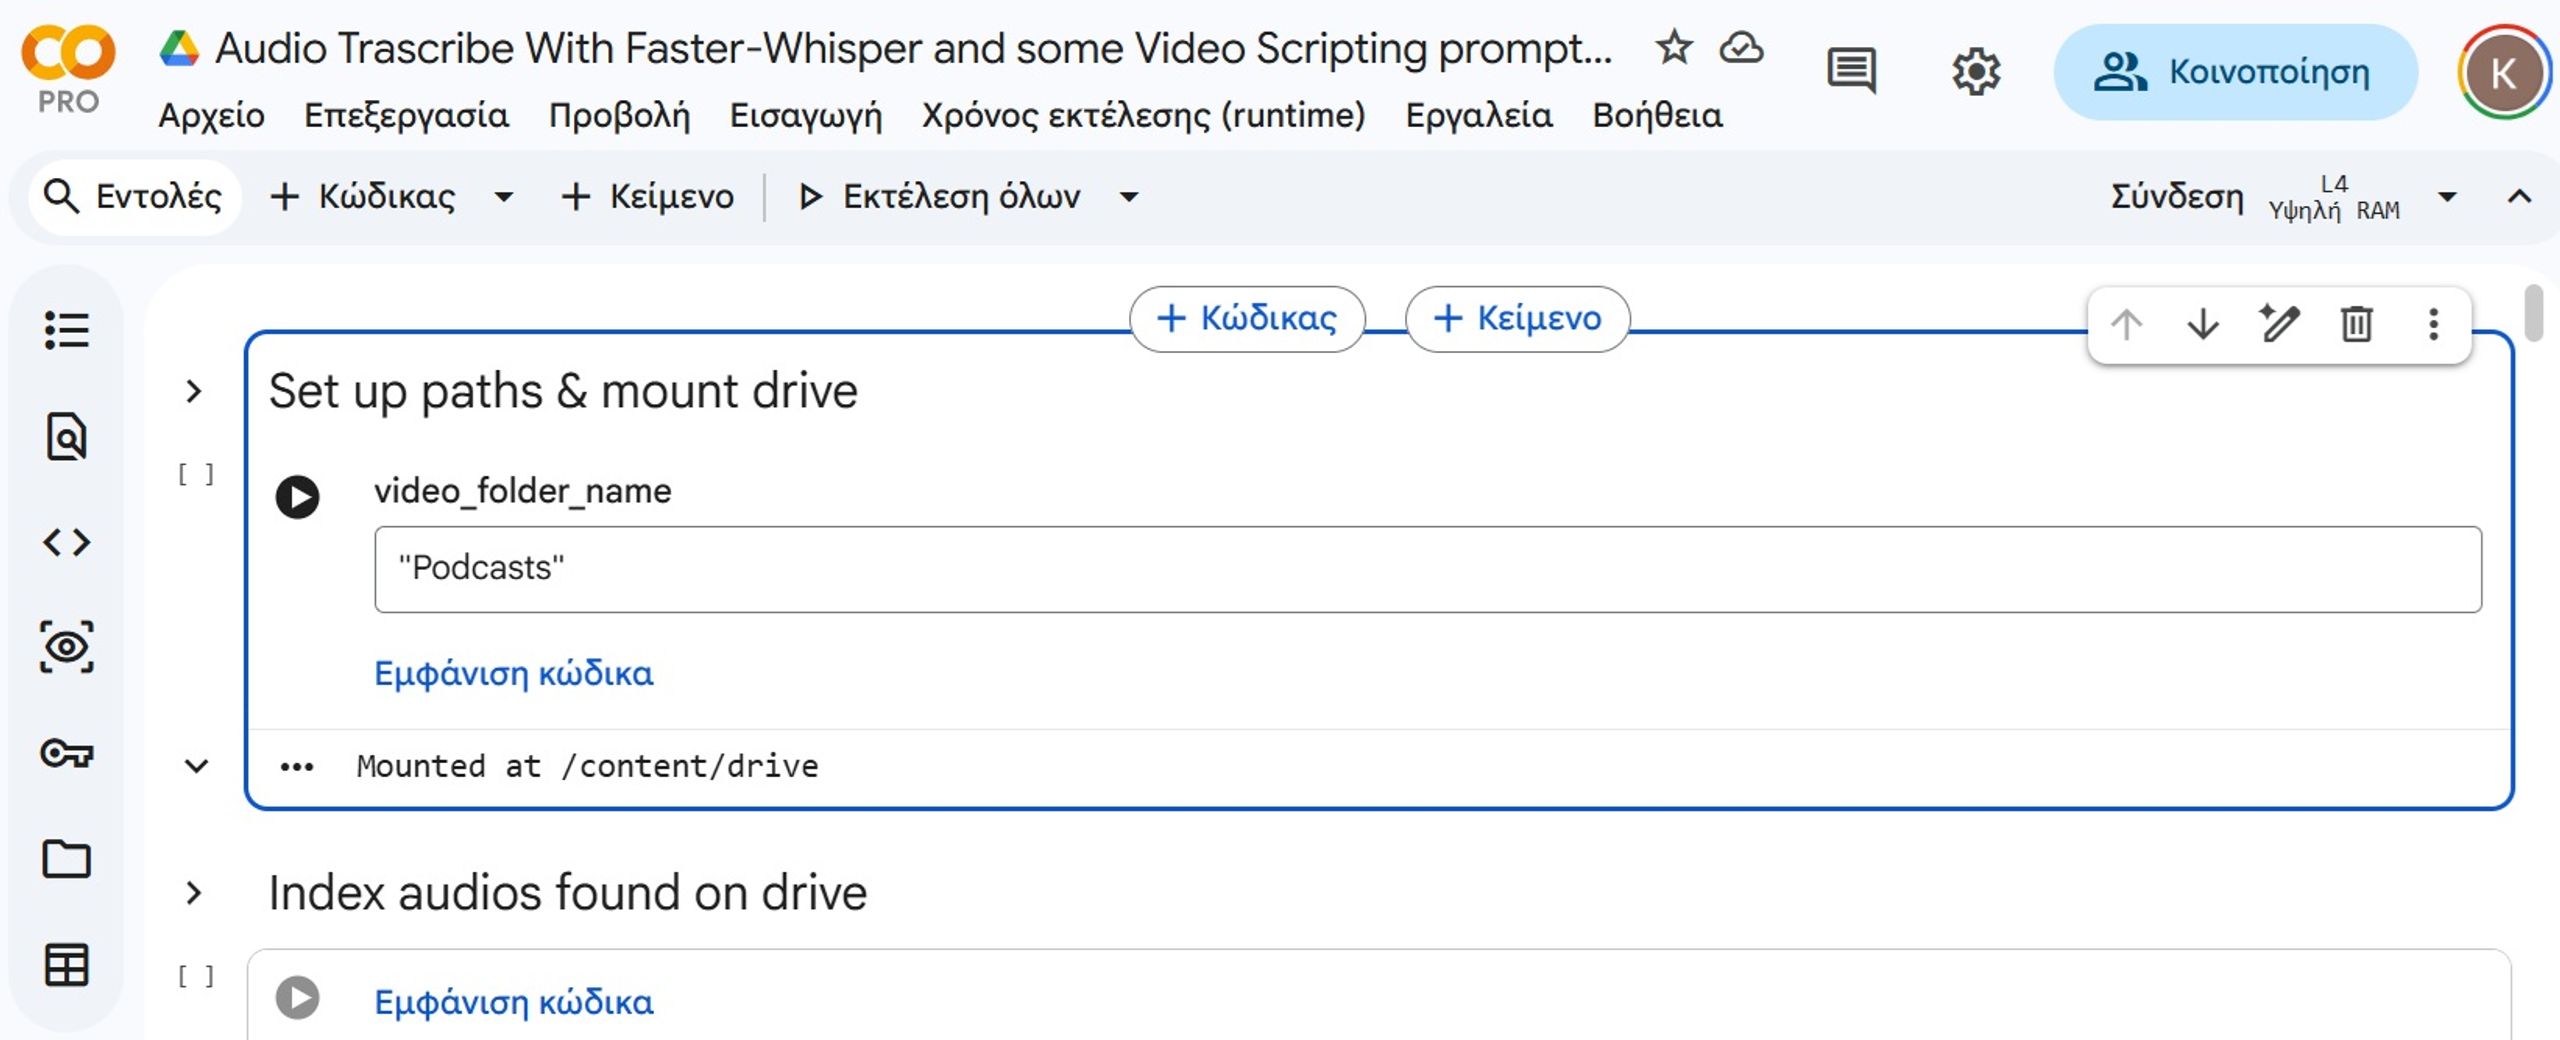Run the Index audios cell
Screen dimensions: 2560x1040
click(x=297, y=997)
